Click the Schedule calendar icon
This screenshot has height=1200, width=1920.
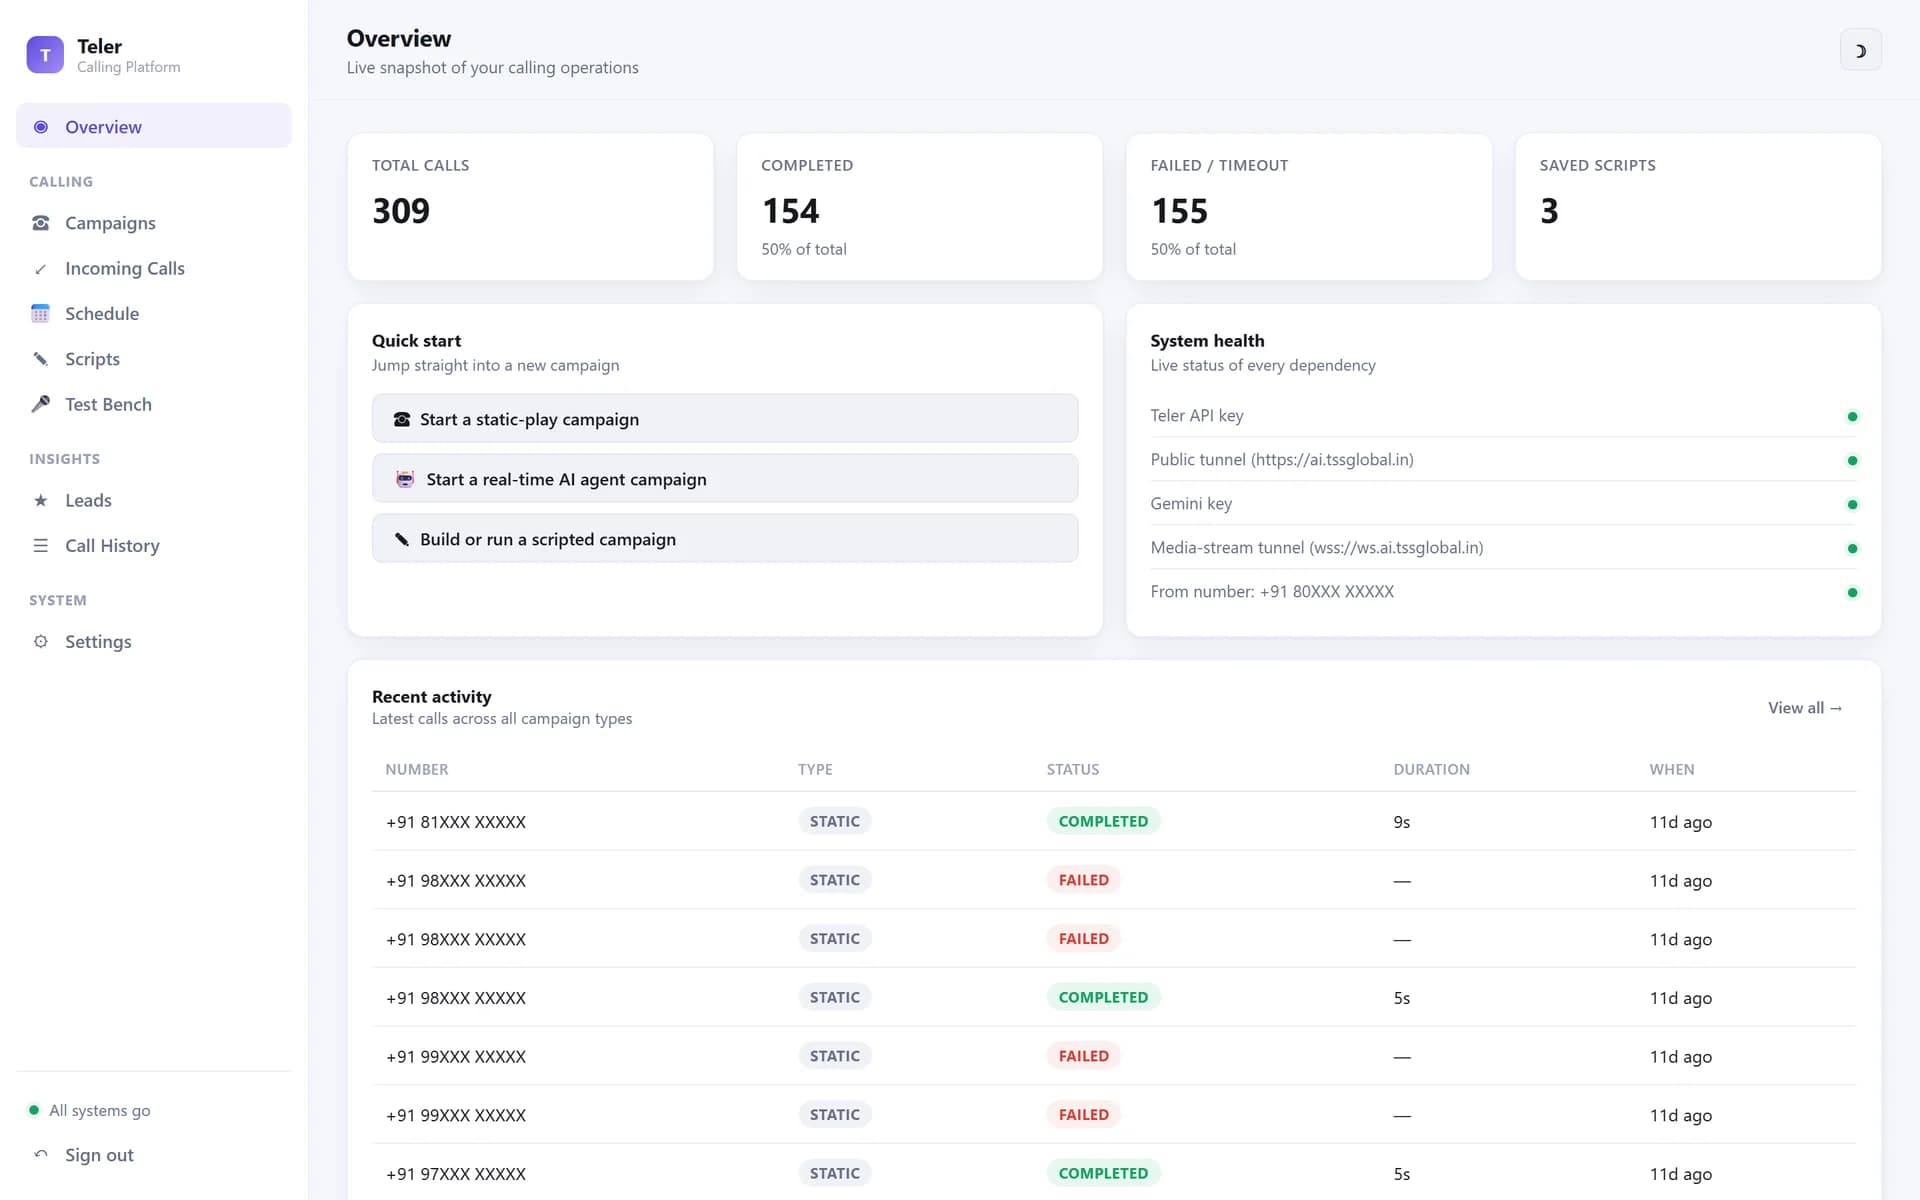tap(41, 314)
